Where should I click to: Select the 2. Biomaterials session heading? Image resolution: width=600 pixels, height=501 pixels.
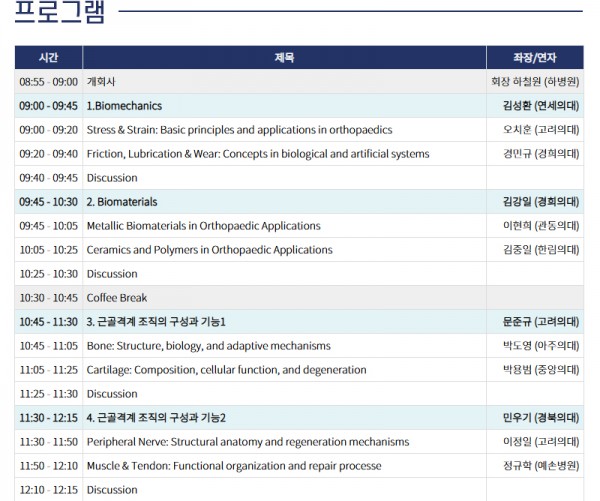122,202
